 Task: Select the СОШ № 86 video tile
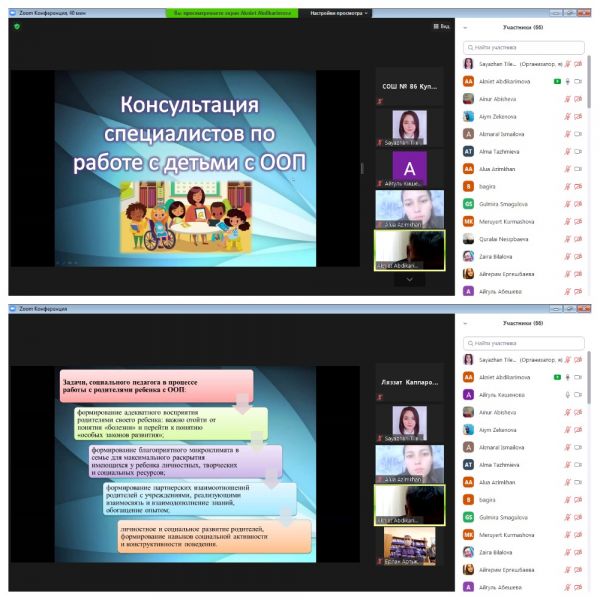coord(409,87)
